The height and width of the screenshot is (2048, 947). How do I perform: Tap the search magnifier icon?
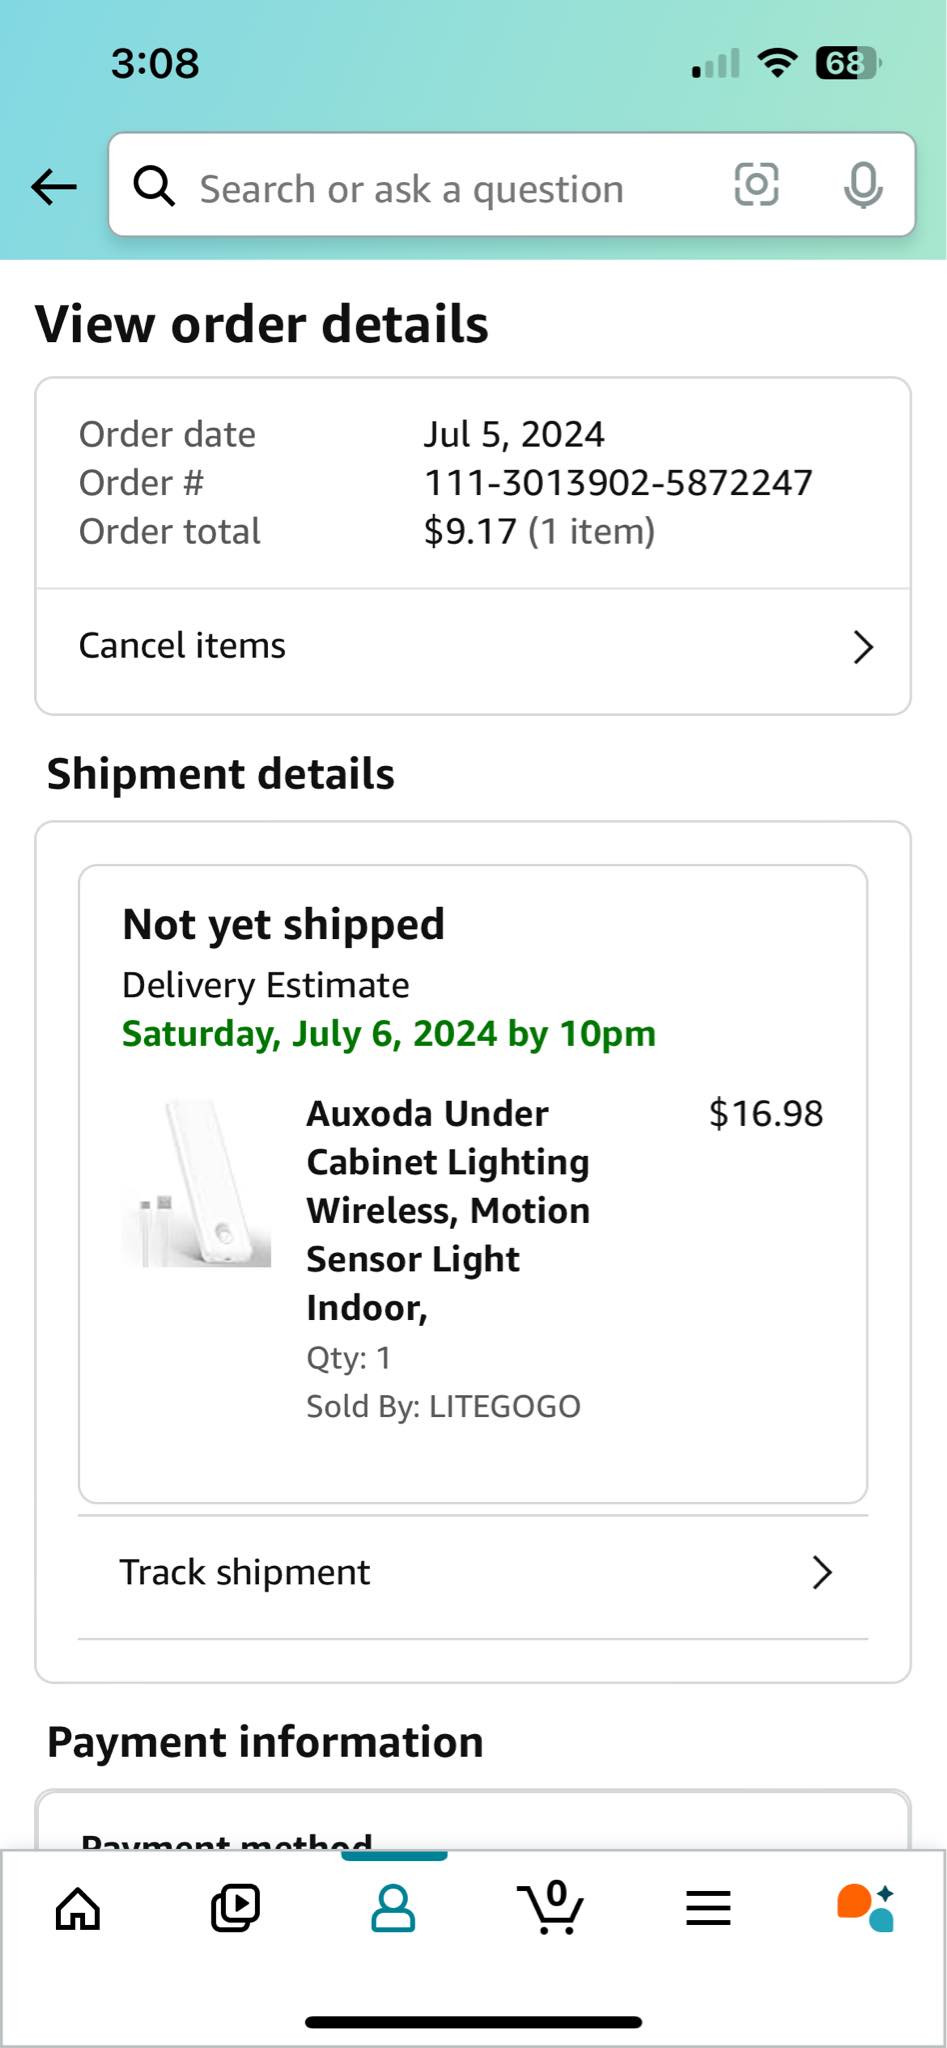(154, 185)
